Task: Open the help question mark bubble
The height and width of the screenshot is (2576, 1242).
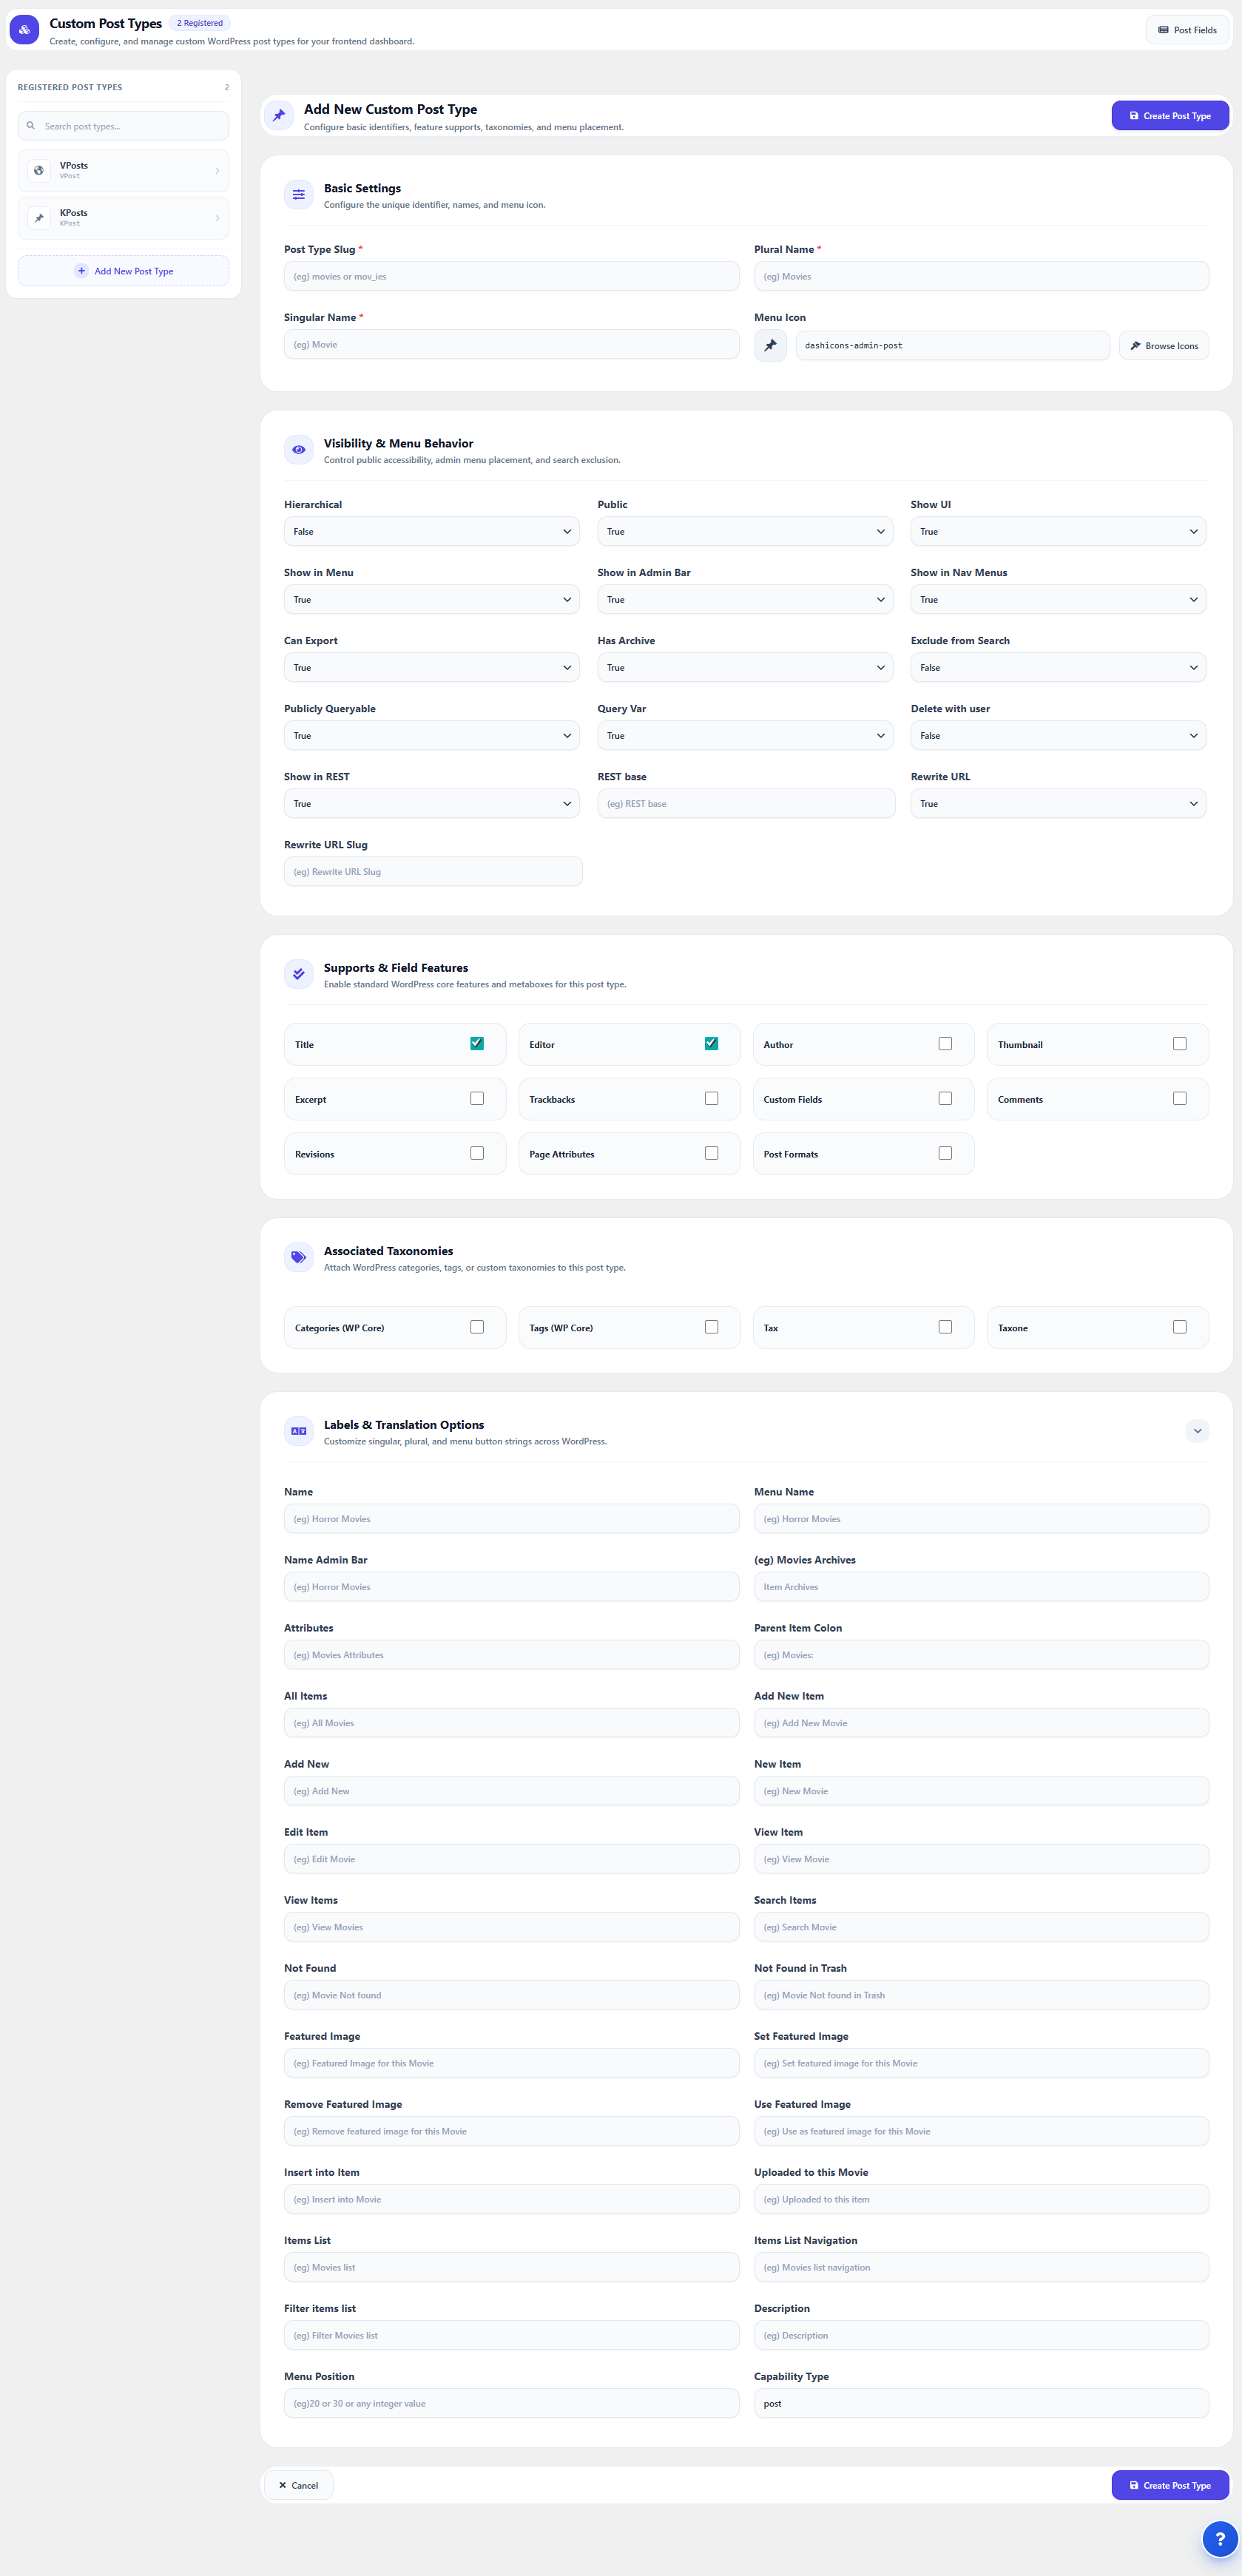Action: (1219, 2539)
